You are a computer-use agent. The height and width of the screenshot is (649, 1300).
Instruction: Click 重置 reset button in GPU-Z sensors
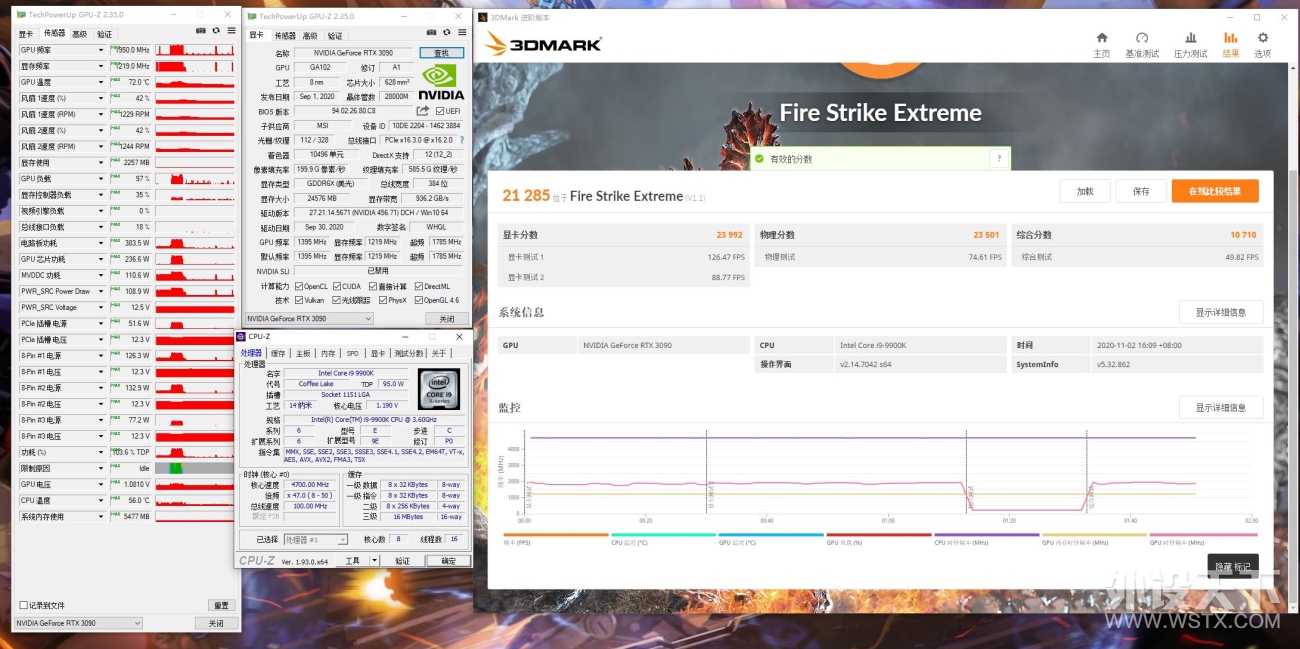[222, 605]
